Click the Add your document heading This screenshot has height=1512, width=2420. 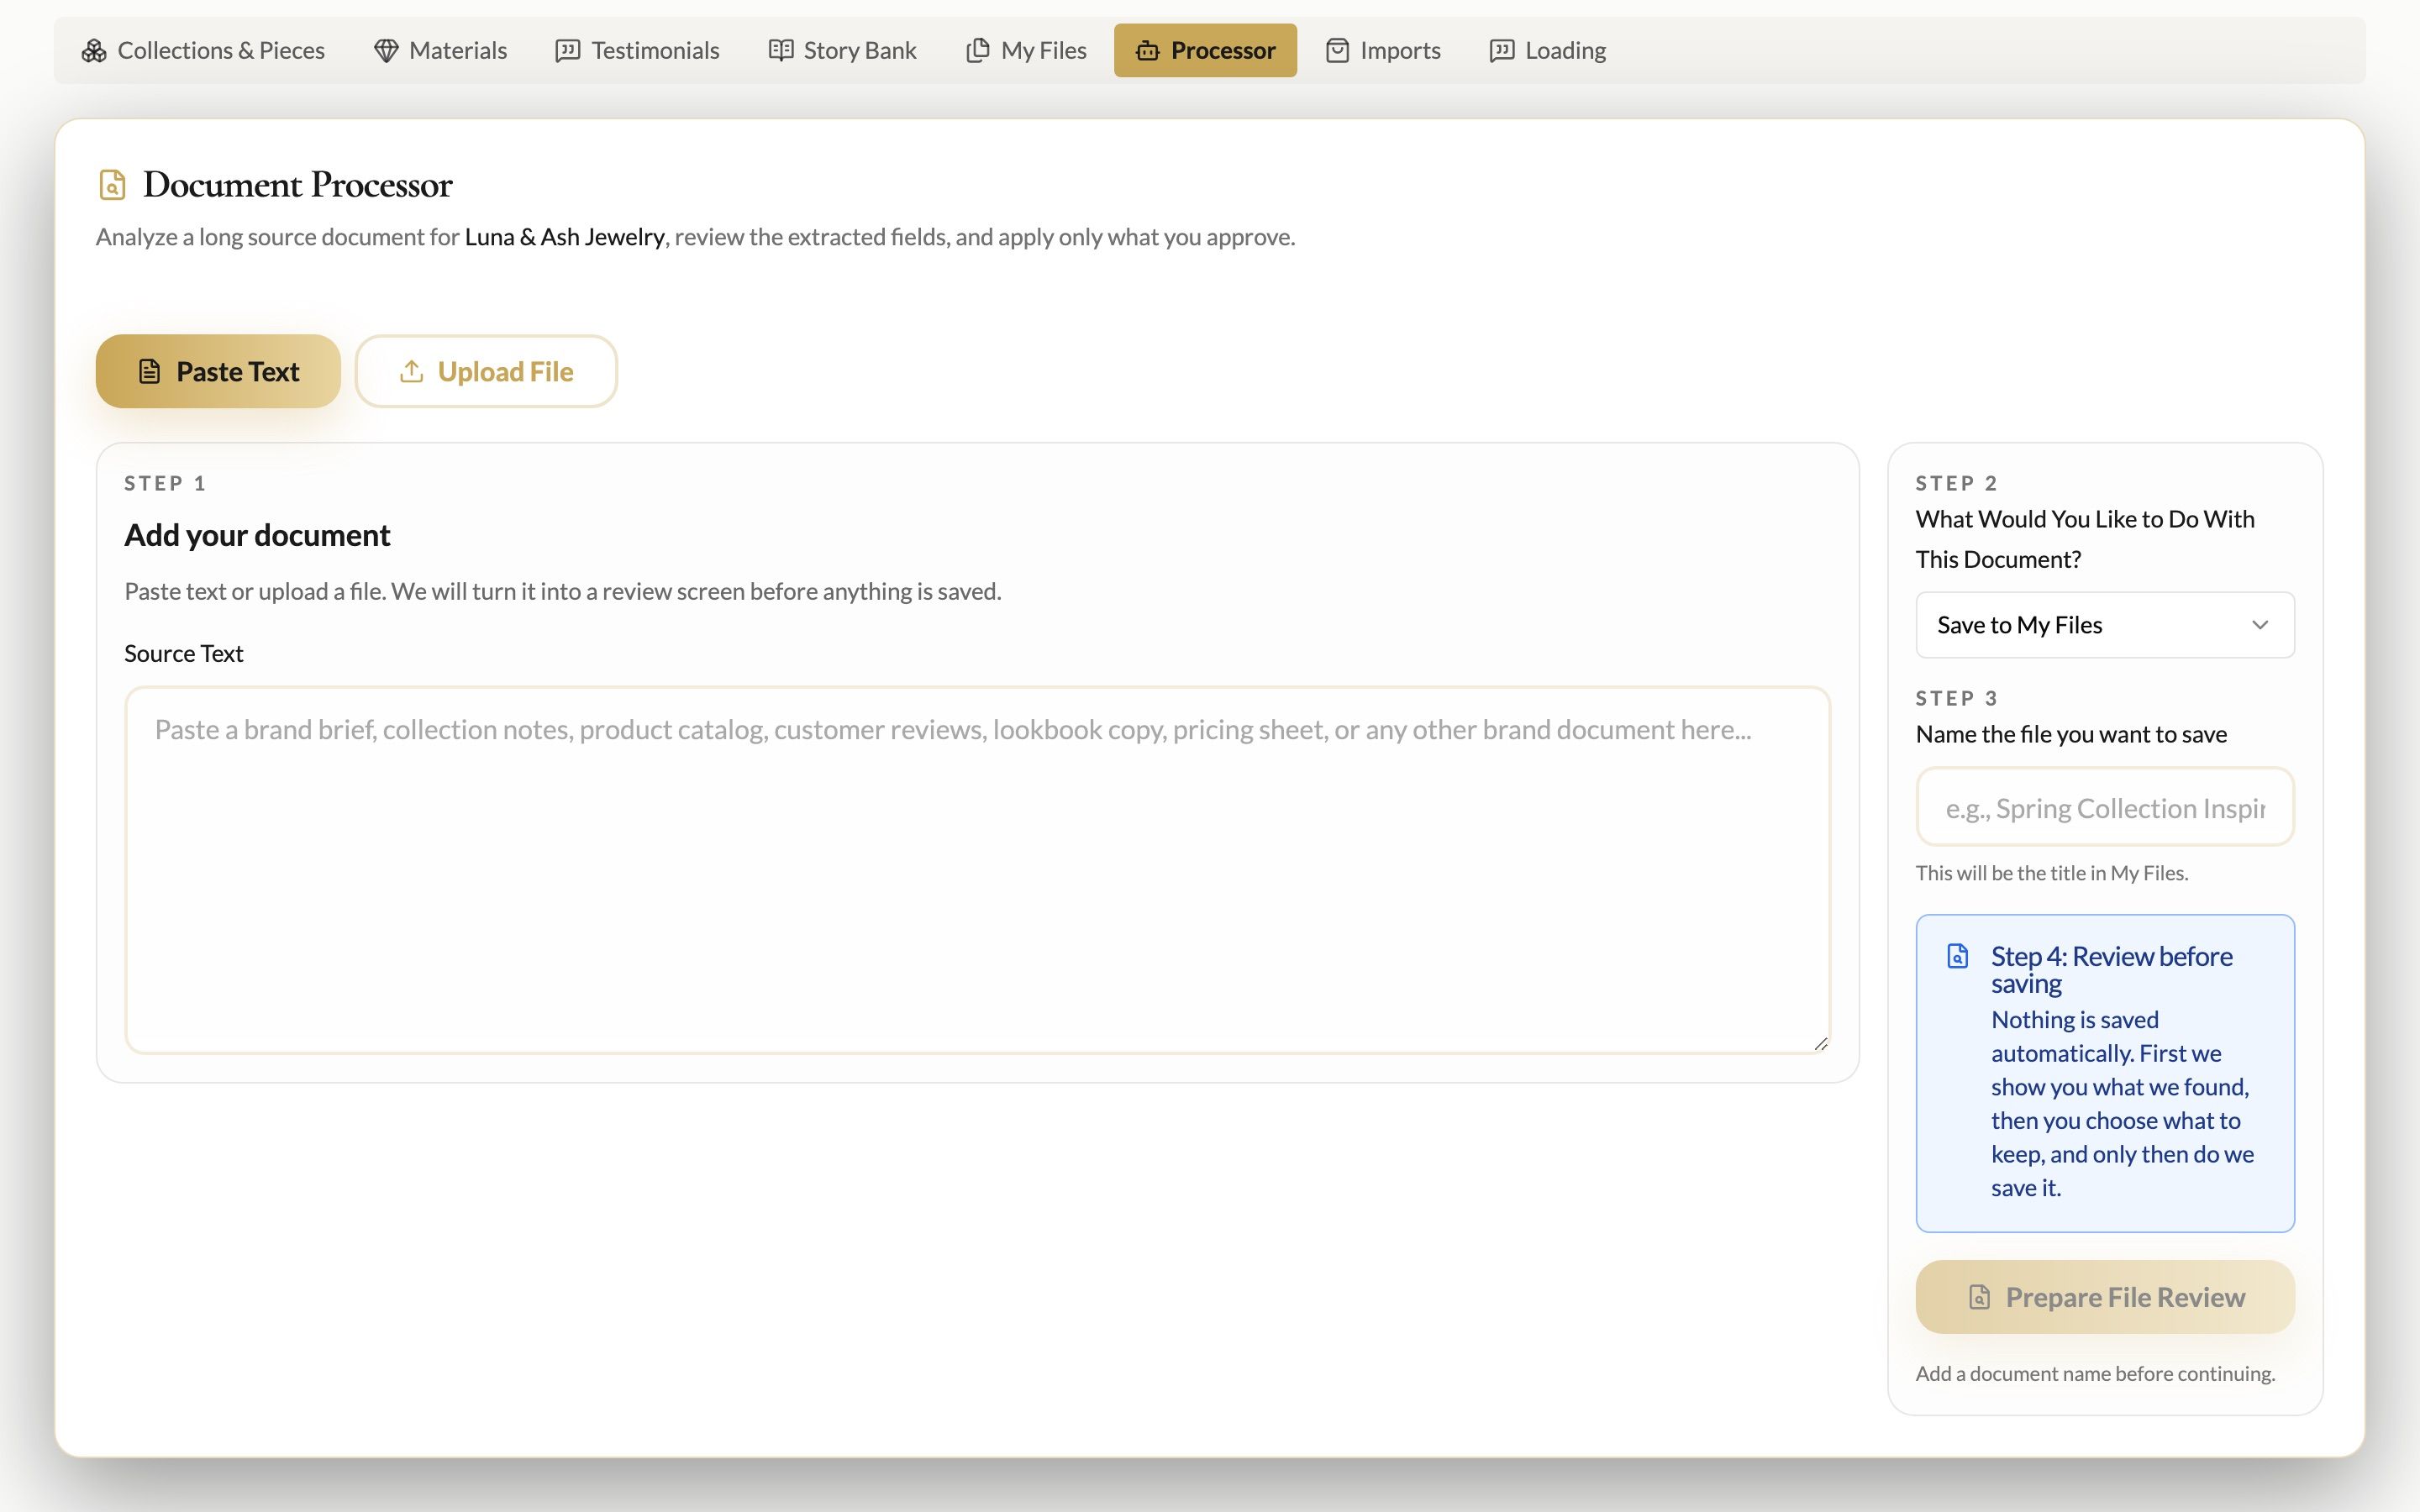coord(257,535)
